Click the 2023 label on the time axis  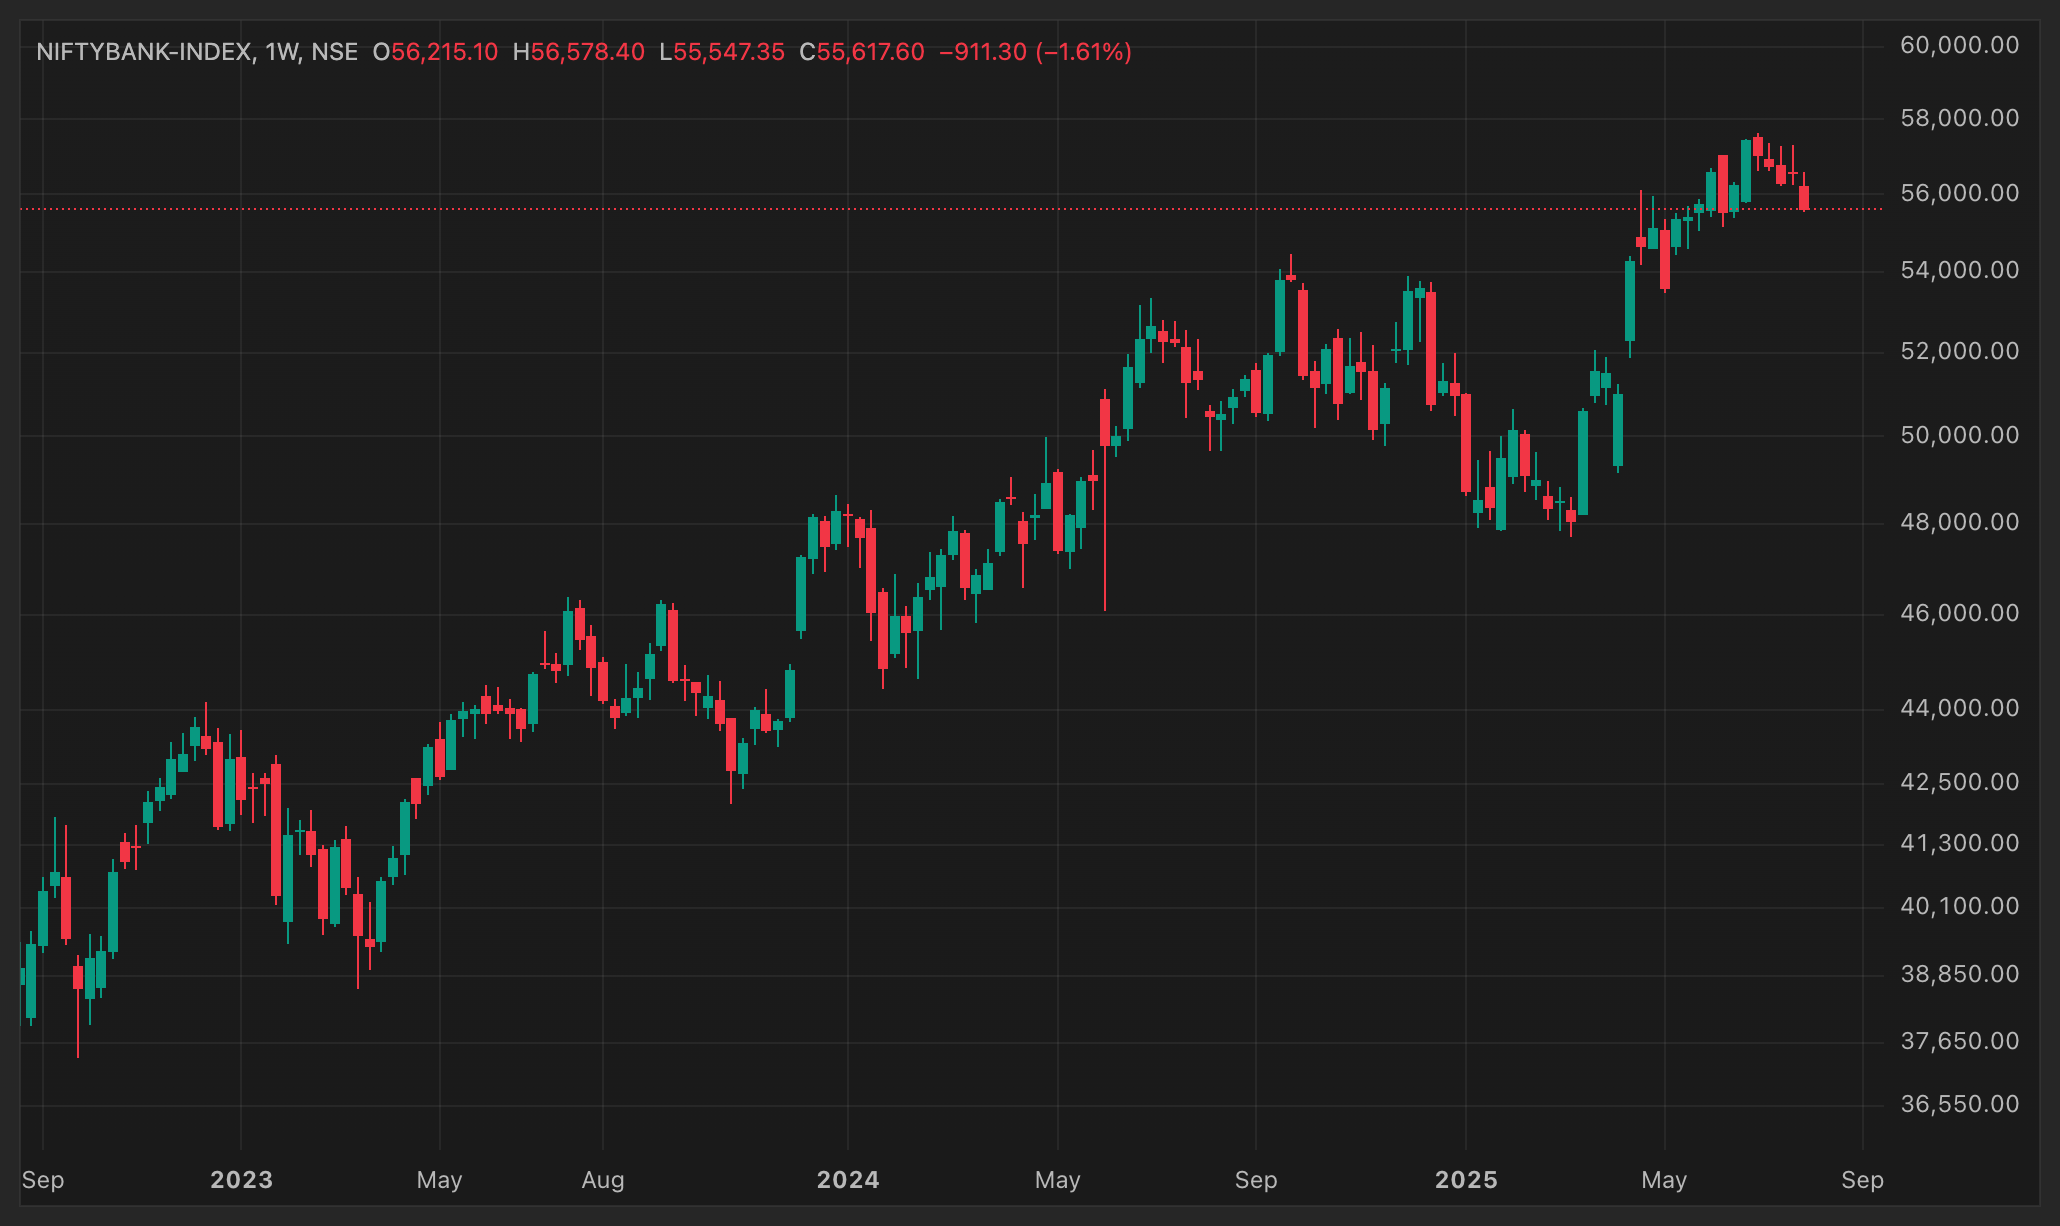(x=241, y=1180)
